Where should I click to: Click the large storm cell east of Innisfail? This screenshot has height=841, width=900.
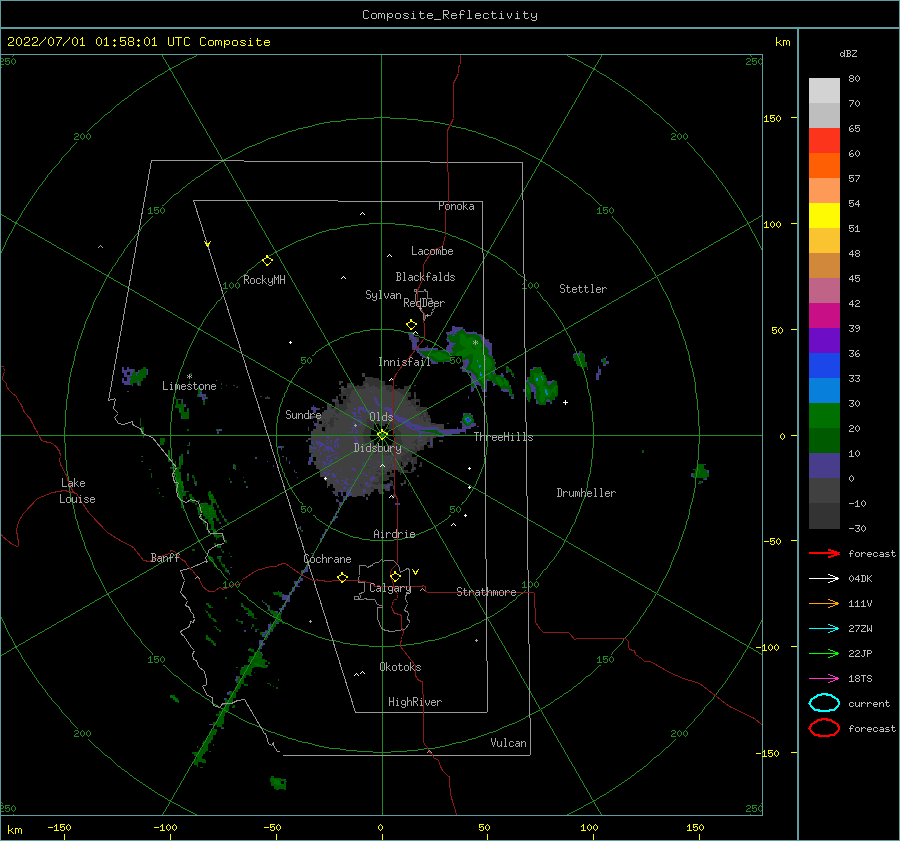click(472, 356)
